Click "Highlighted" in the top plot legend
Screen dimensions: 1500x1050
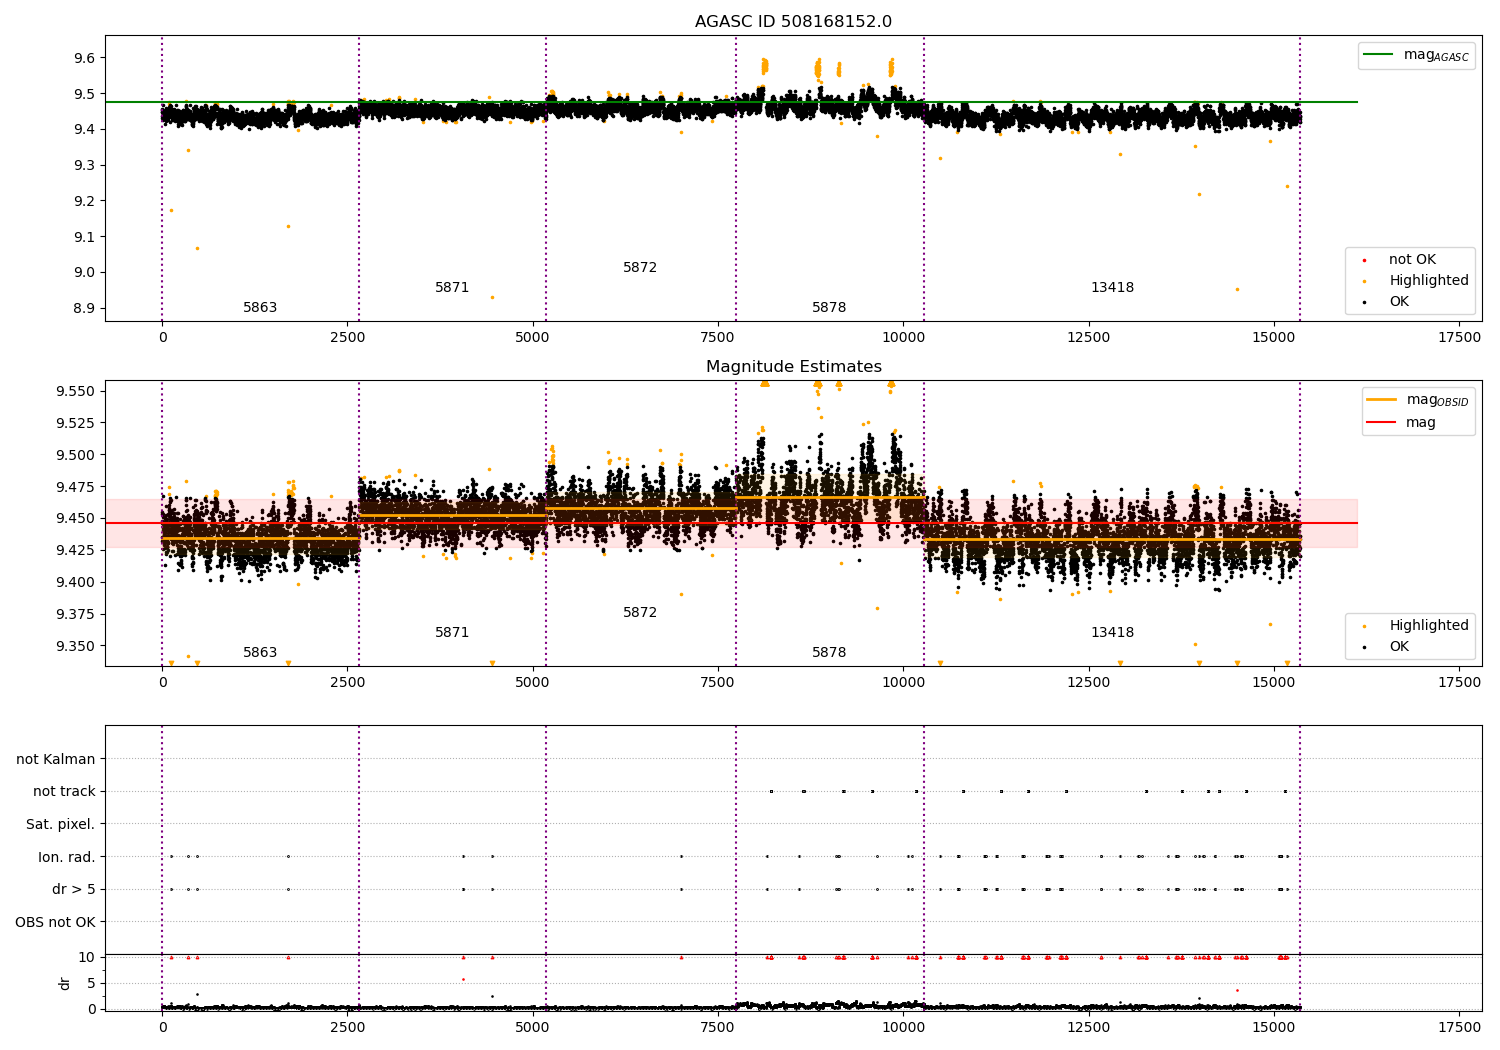click(1428, 280)
